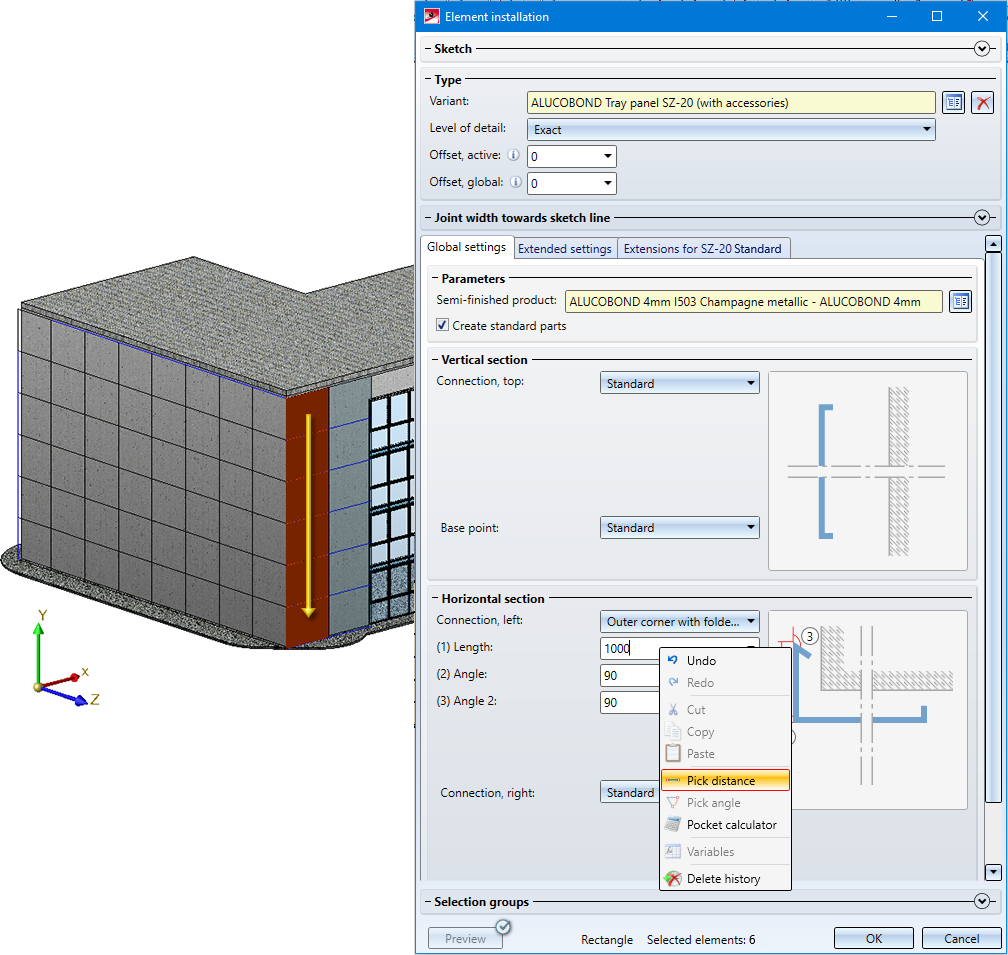Click the Cancel button
This screenshot has height=955, width=1008.
pyautogui.click(x=961, y=938)
